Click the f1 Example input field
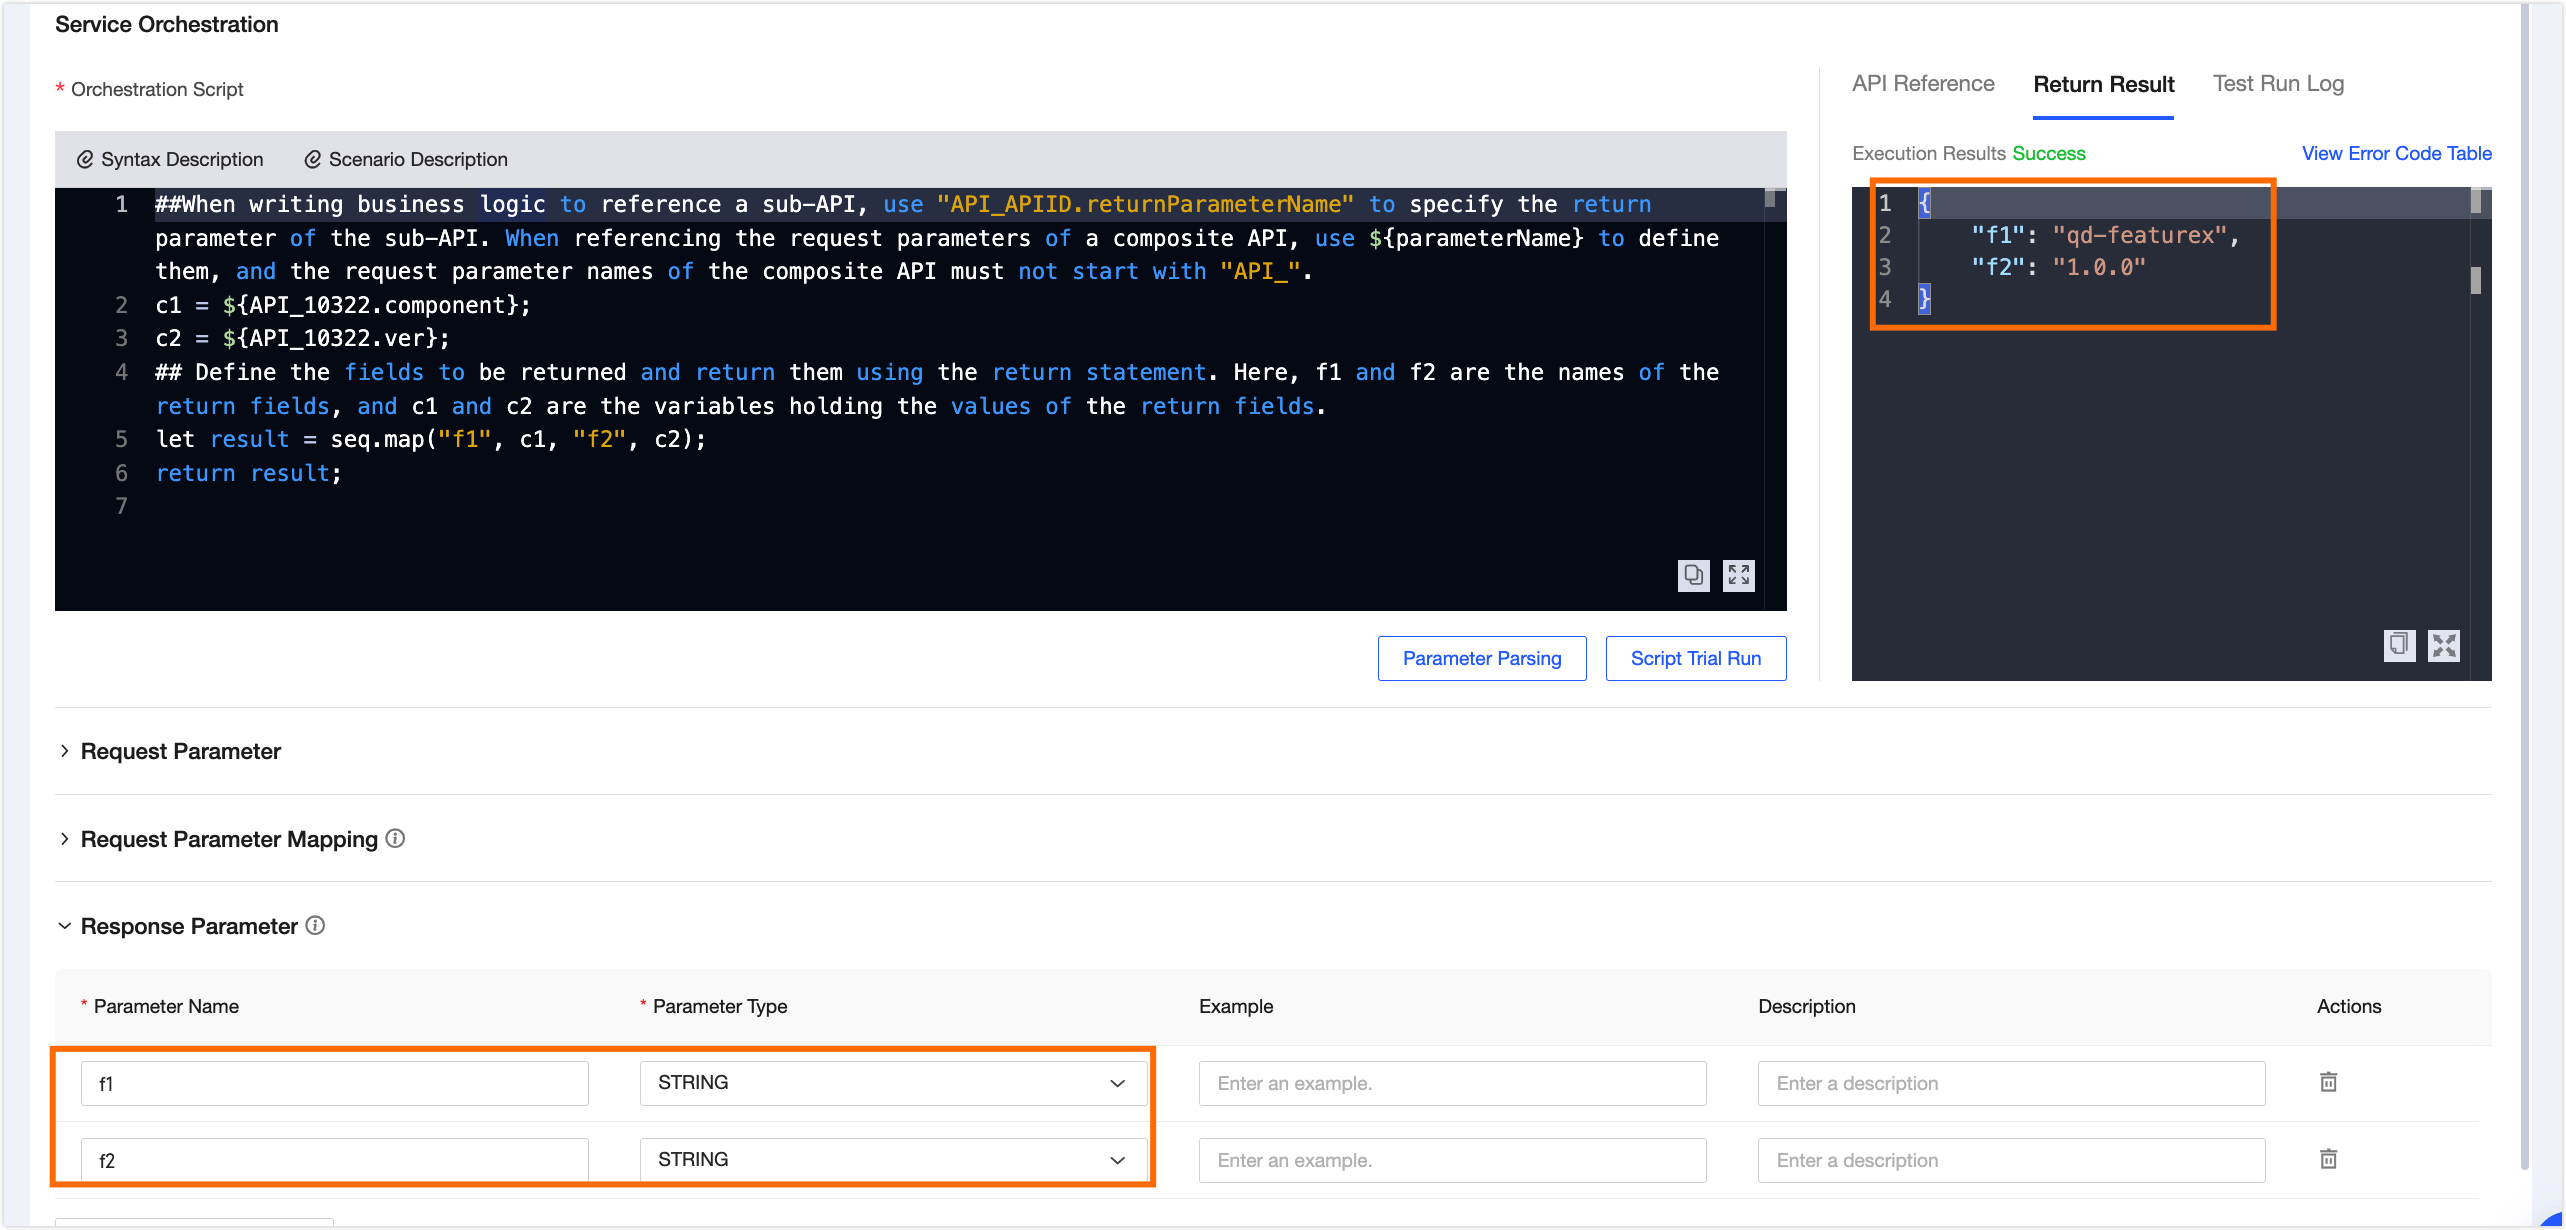 (1451, 1083)
